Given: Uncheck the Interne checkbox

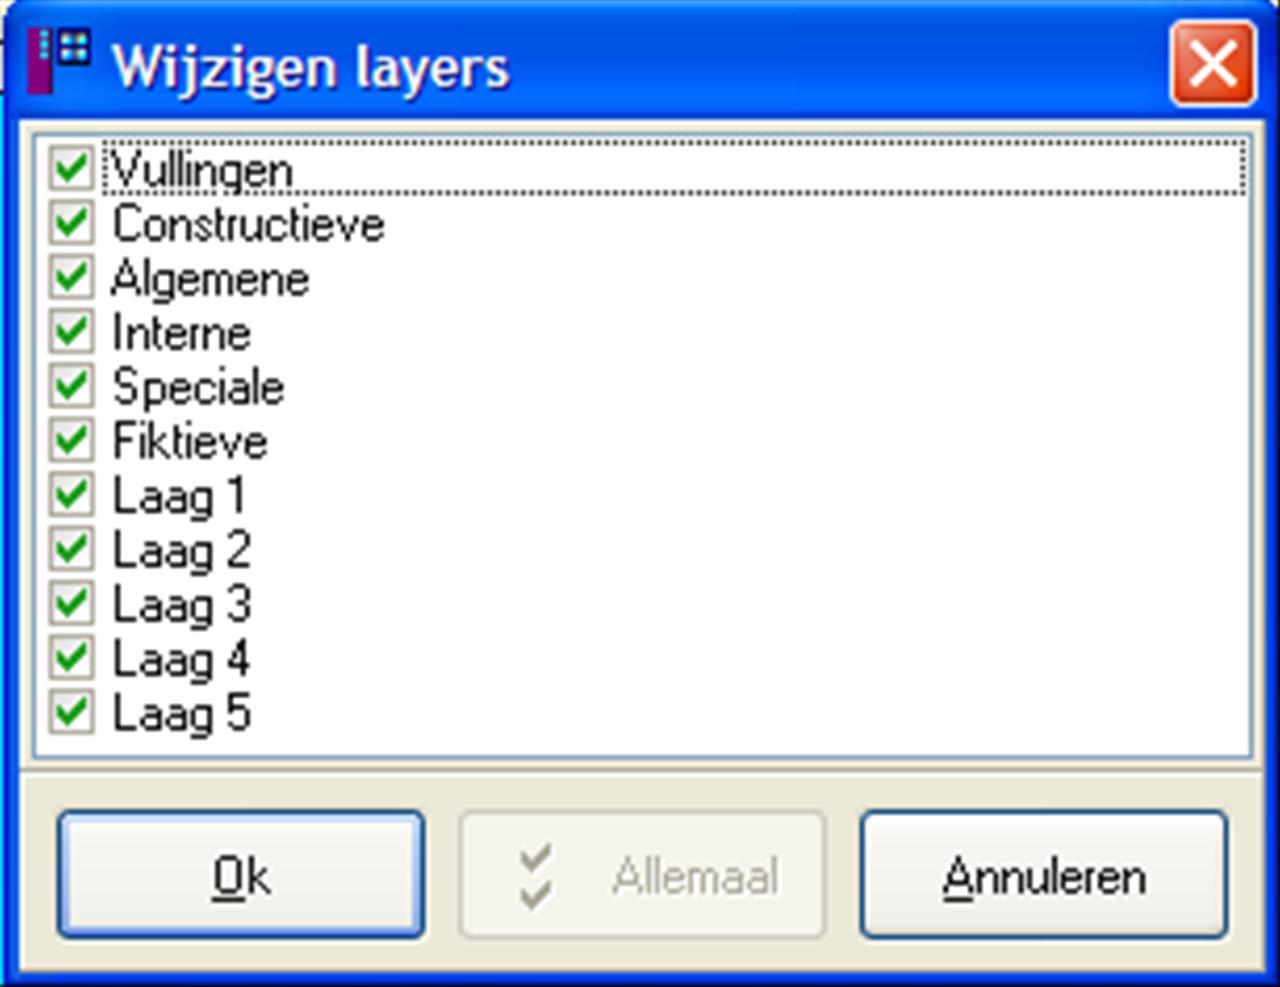Looking at the screenshot, I should 71,331.
